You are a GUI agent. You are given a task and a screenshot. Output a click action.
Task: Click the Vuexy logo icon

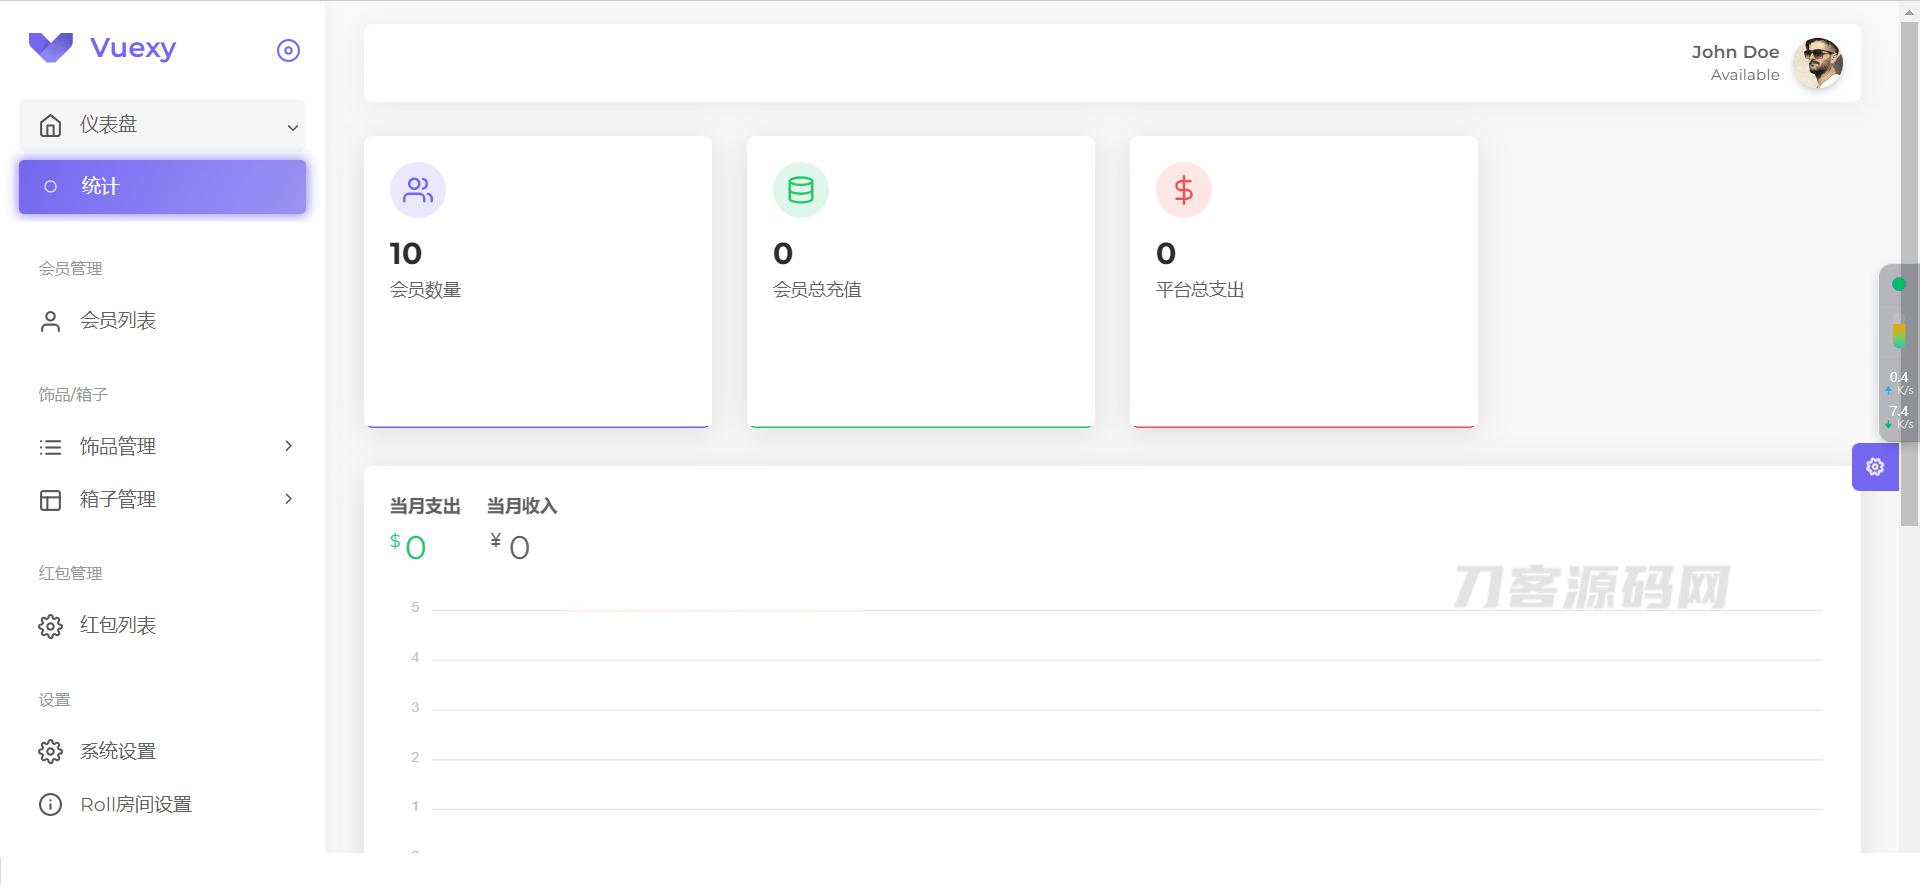51,47
